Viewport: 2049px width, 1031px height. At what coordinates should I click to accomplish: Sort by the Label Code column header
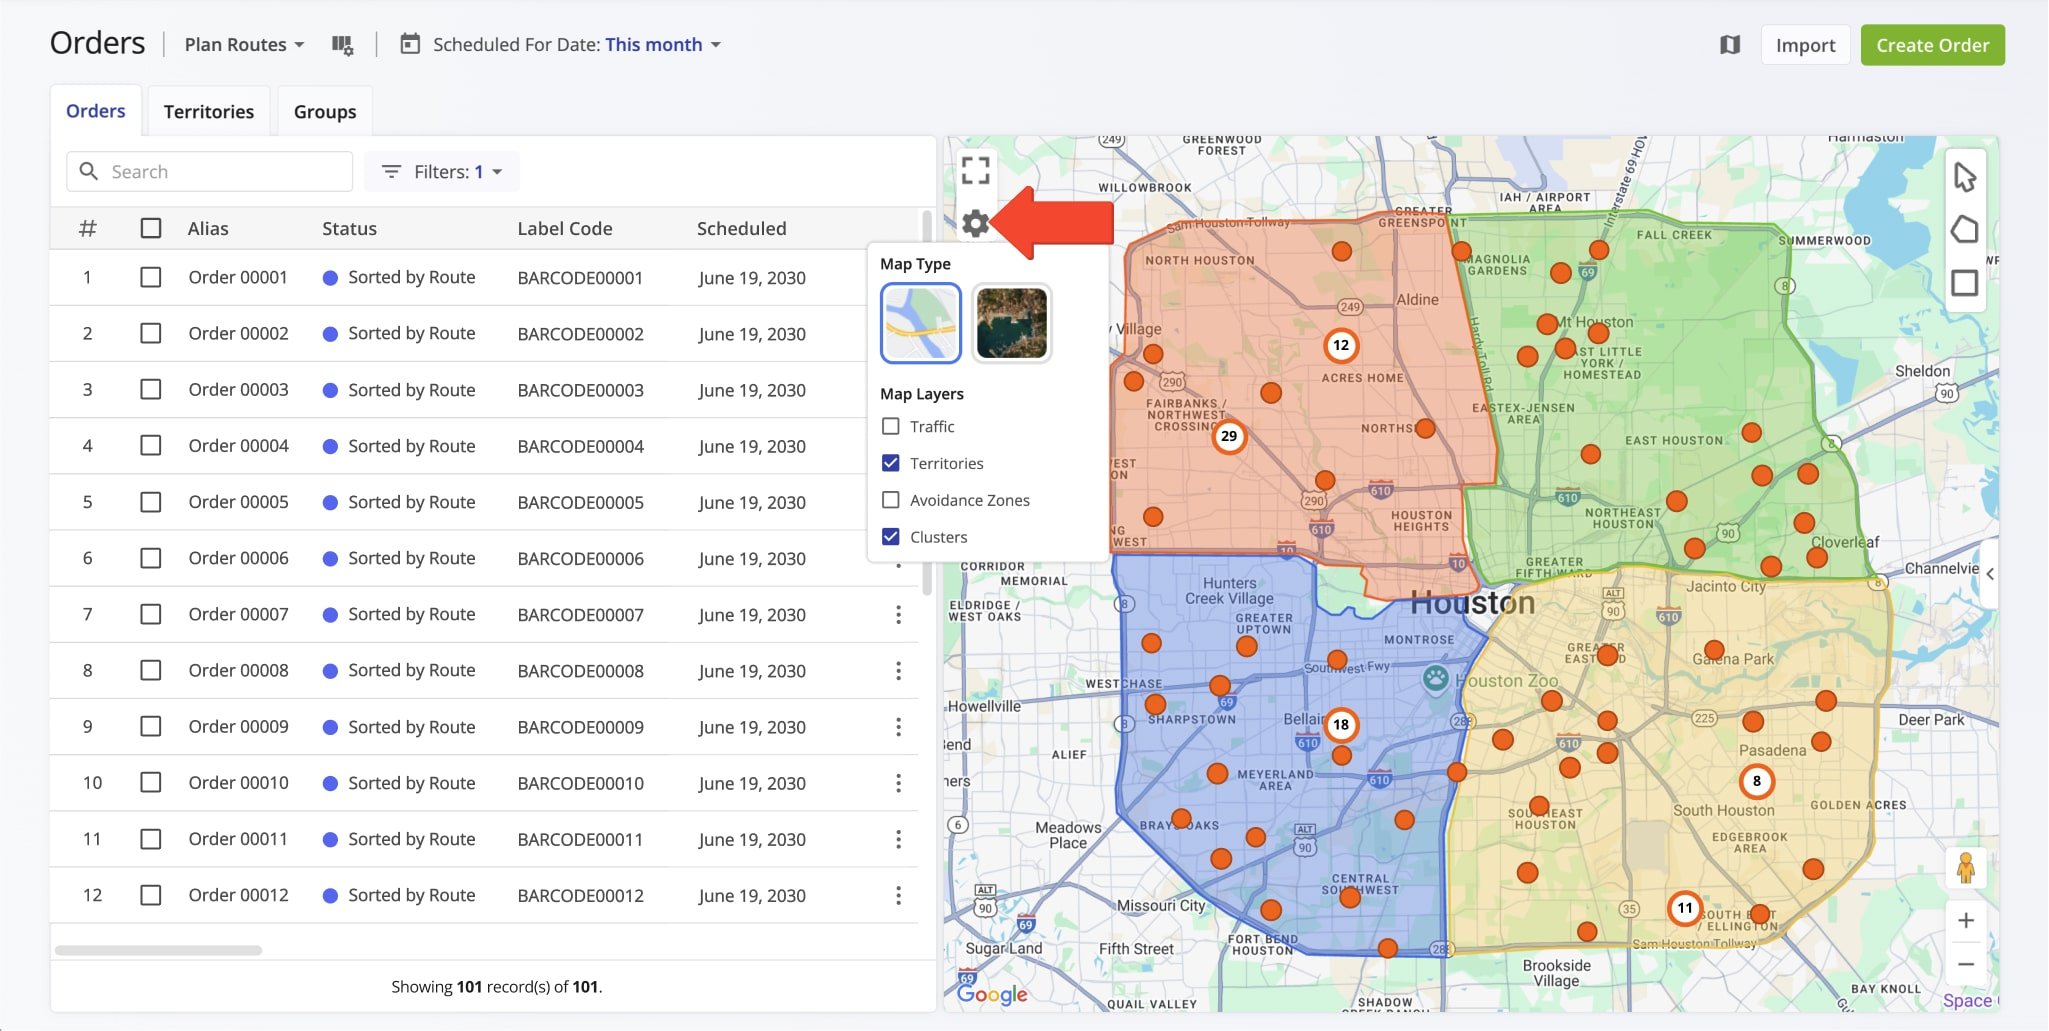(x=564, y=228)
